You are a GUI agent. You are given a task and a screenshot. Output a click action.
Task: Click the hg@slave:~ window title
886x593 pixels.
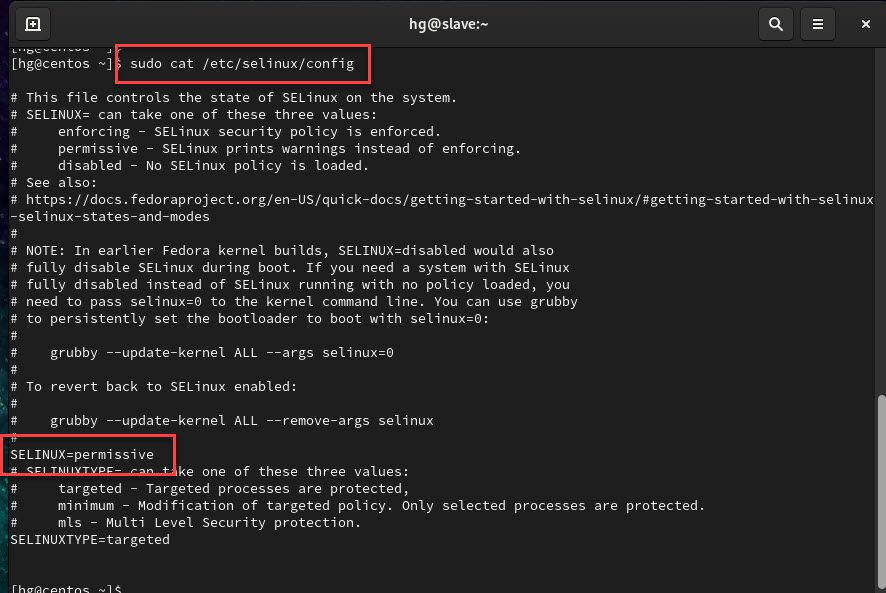click(448, 24)
